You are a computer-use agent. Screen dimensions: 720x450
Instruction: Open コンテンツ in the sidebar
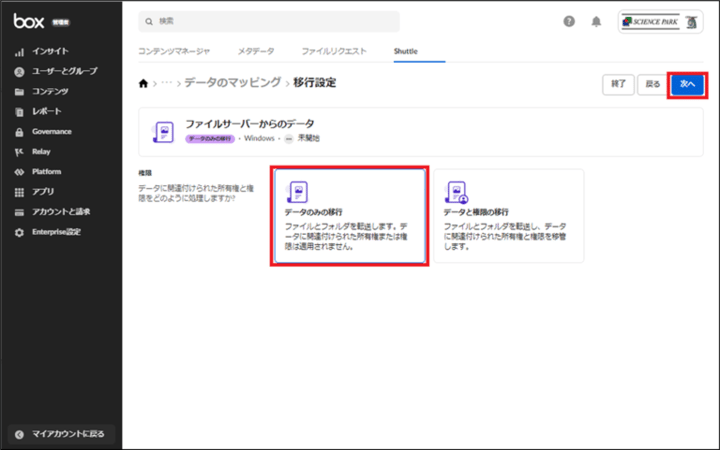50,92
